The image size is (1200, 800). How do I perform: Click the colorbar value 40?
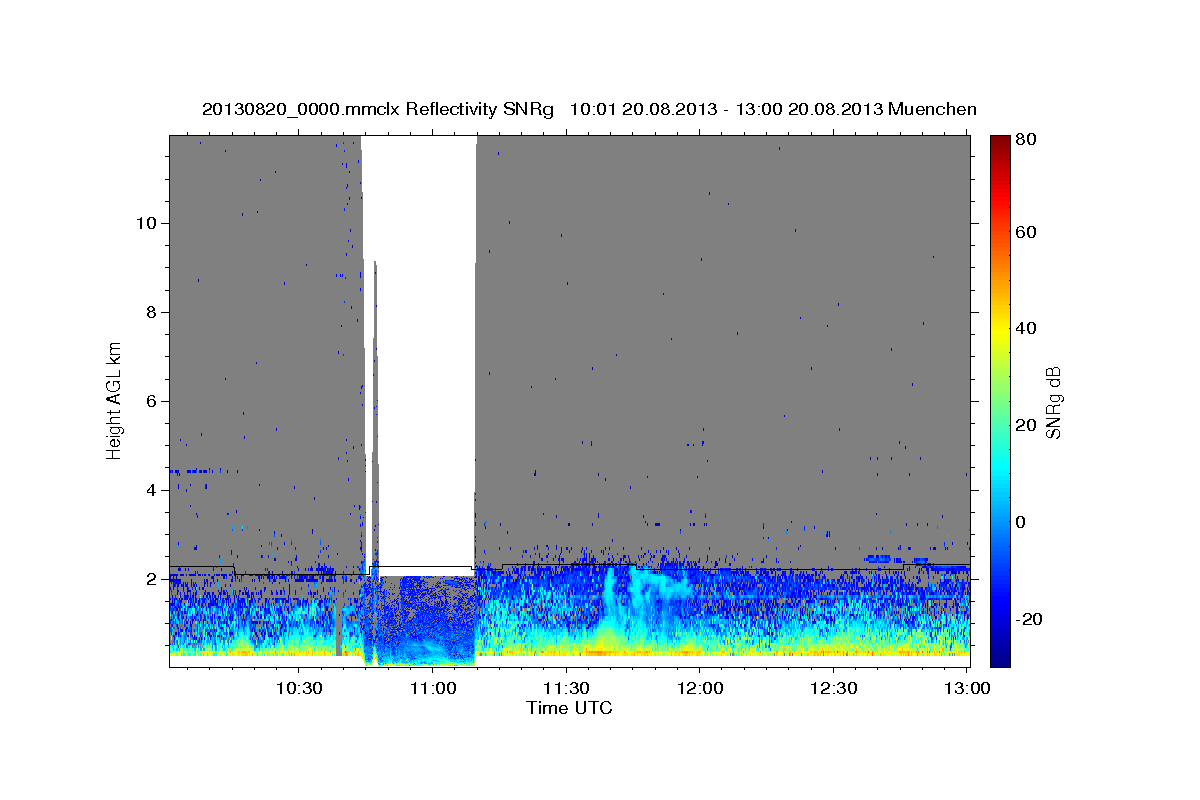(1026, 328)
